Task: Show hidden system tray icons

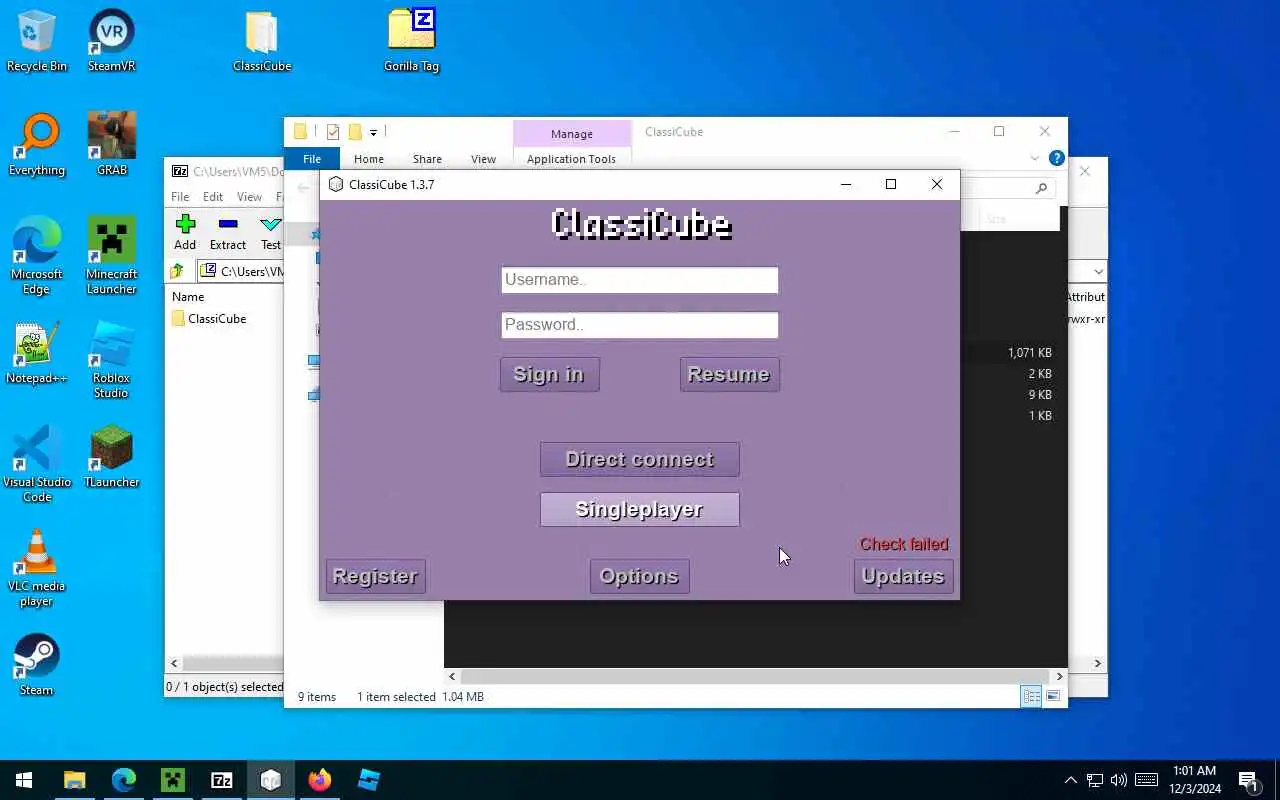Action: (x=1071, y=780)
